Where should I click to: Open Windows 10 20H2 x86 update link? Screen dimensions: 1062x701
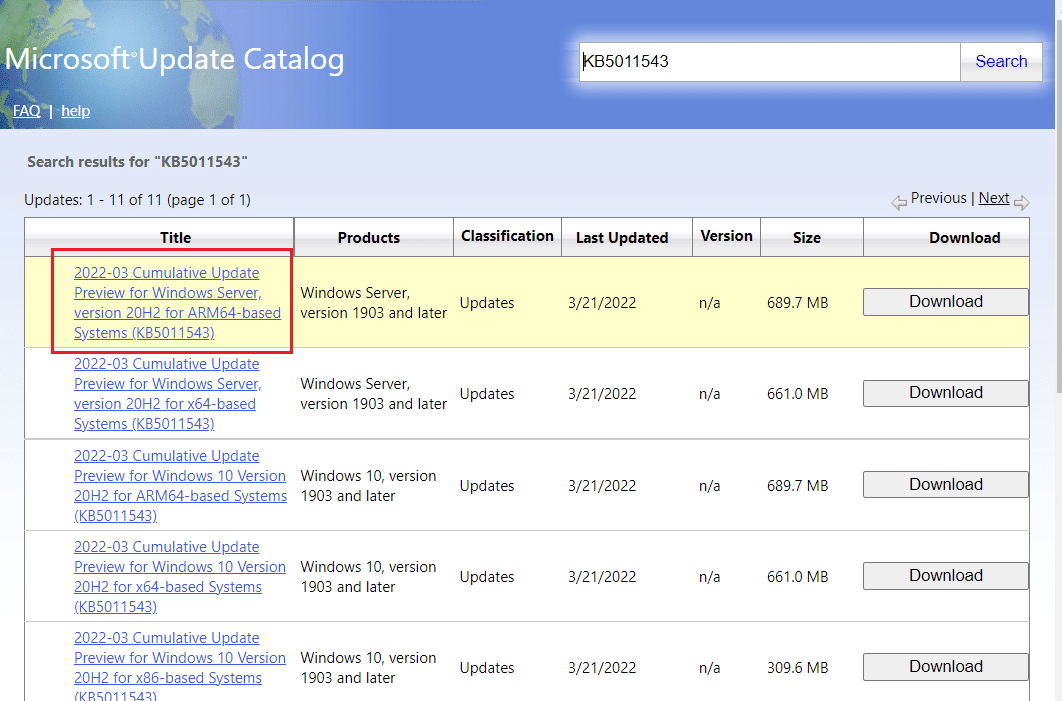point(179,667)
